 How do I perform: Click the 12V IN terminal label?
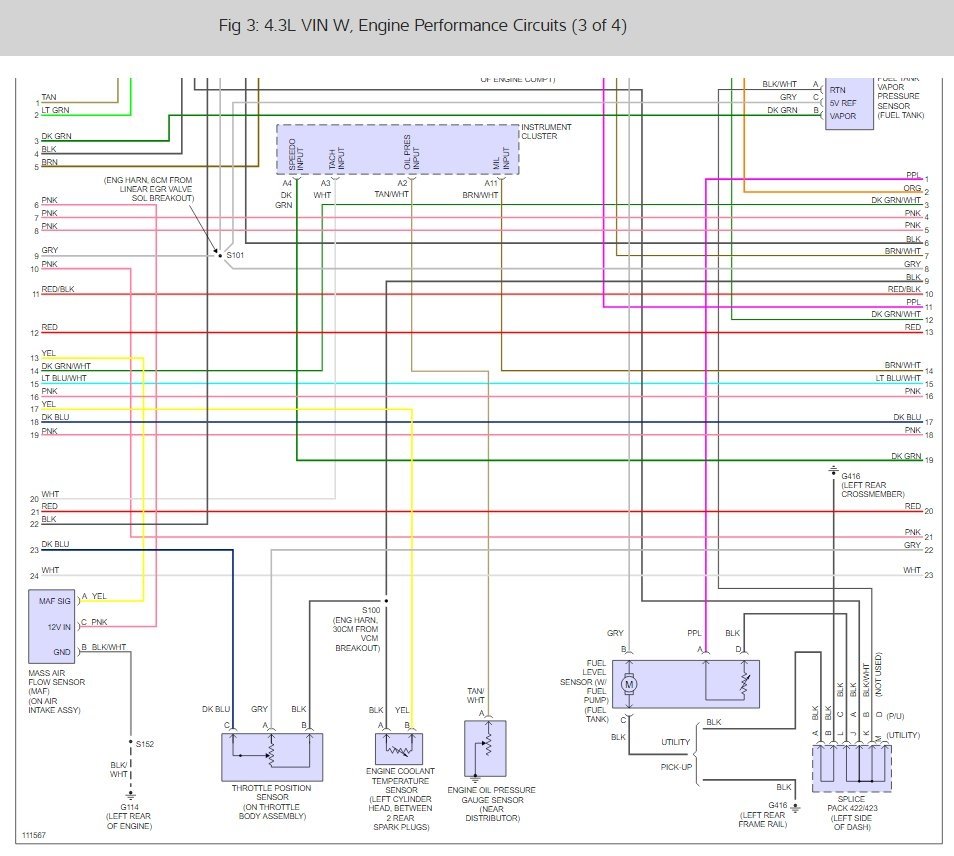tap(59, 627)
